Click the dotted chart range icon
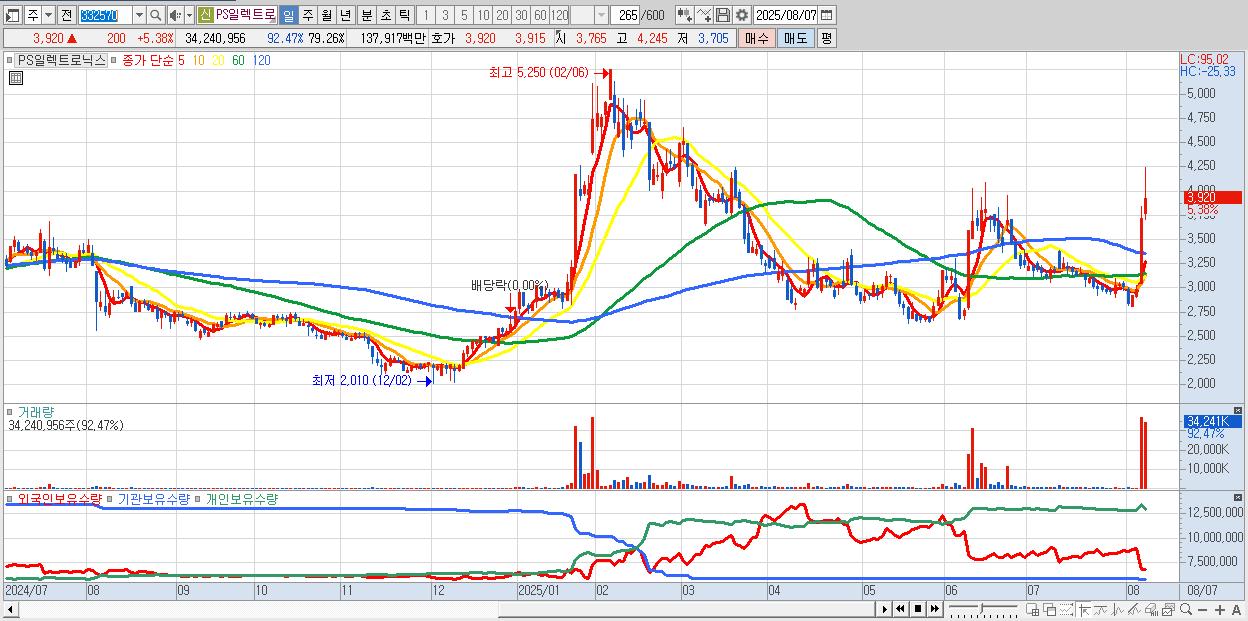The width and height of the screenshot is (1248, 621). point(1066,609)
